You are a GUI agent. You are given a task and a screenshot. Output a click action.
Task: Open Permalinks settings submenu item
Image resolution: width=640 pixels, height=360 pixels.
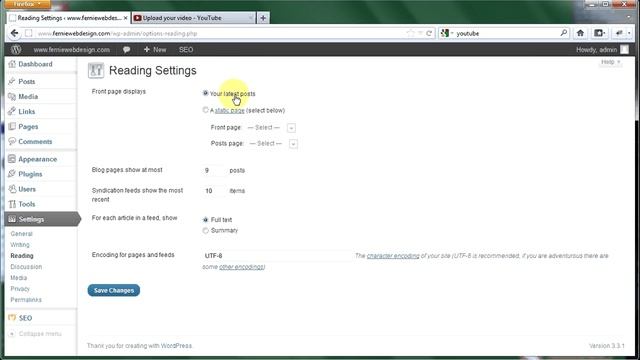pos(26,300)
